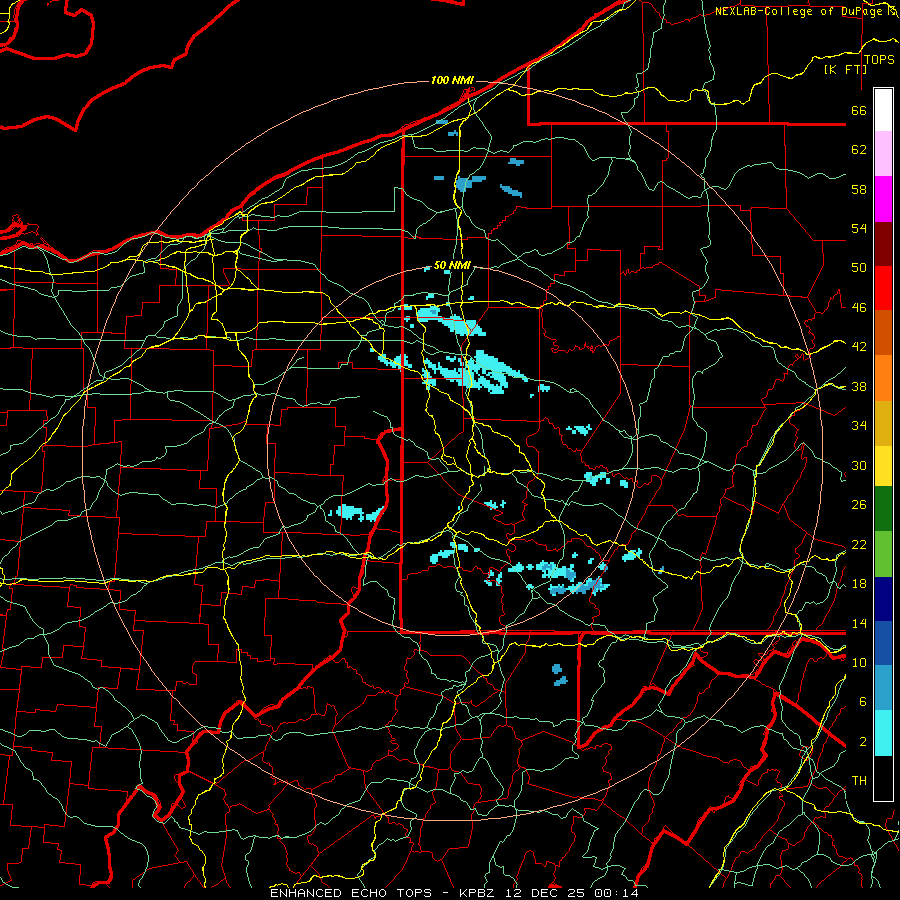The height and width of the screenshot is (900, 900).
Task: Click "ENHANCED ECHO TOPS" in the caption
Action: click(x=350, y=893)
